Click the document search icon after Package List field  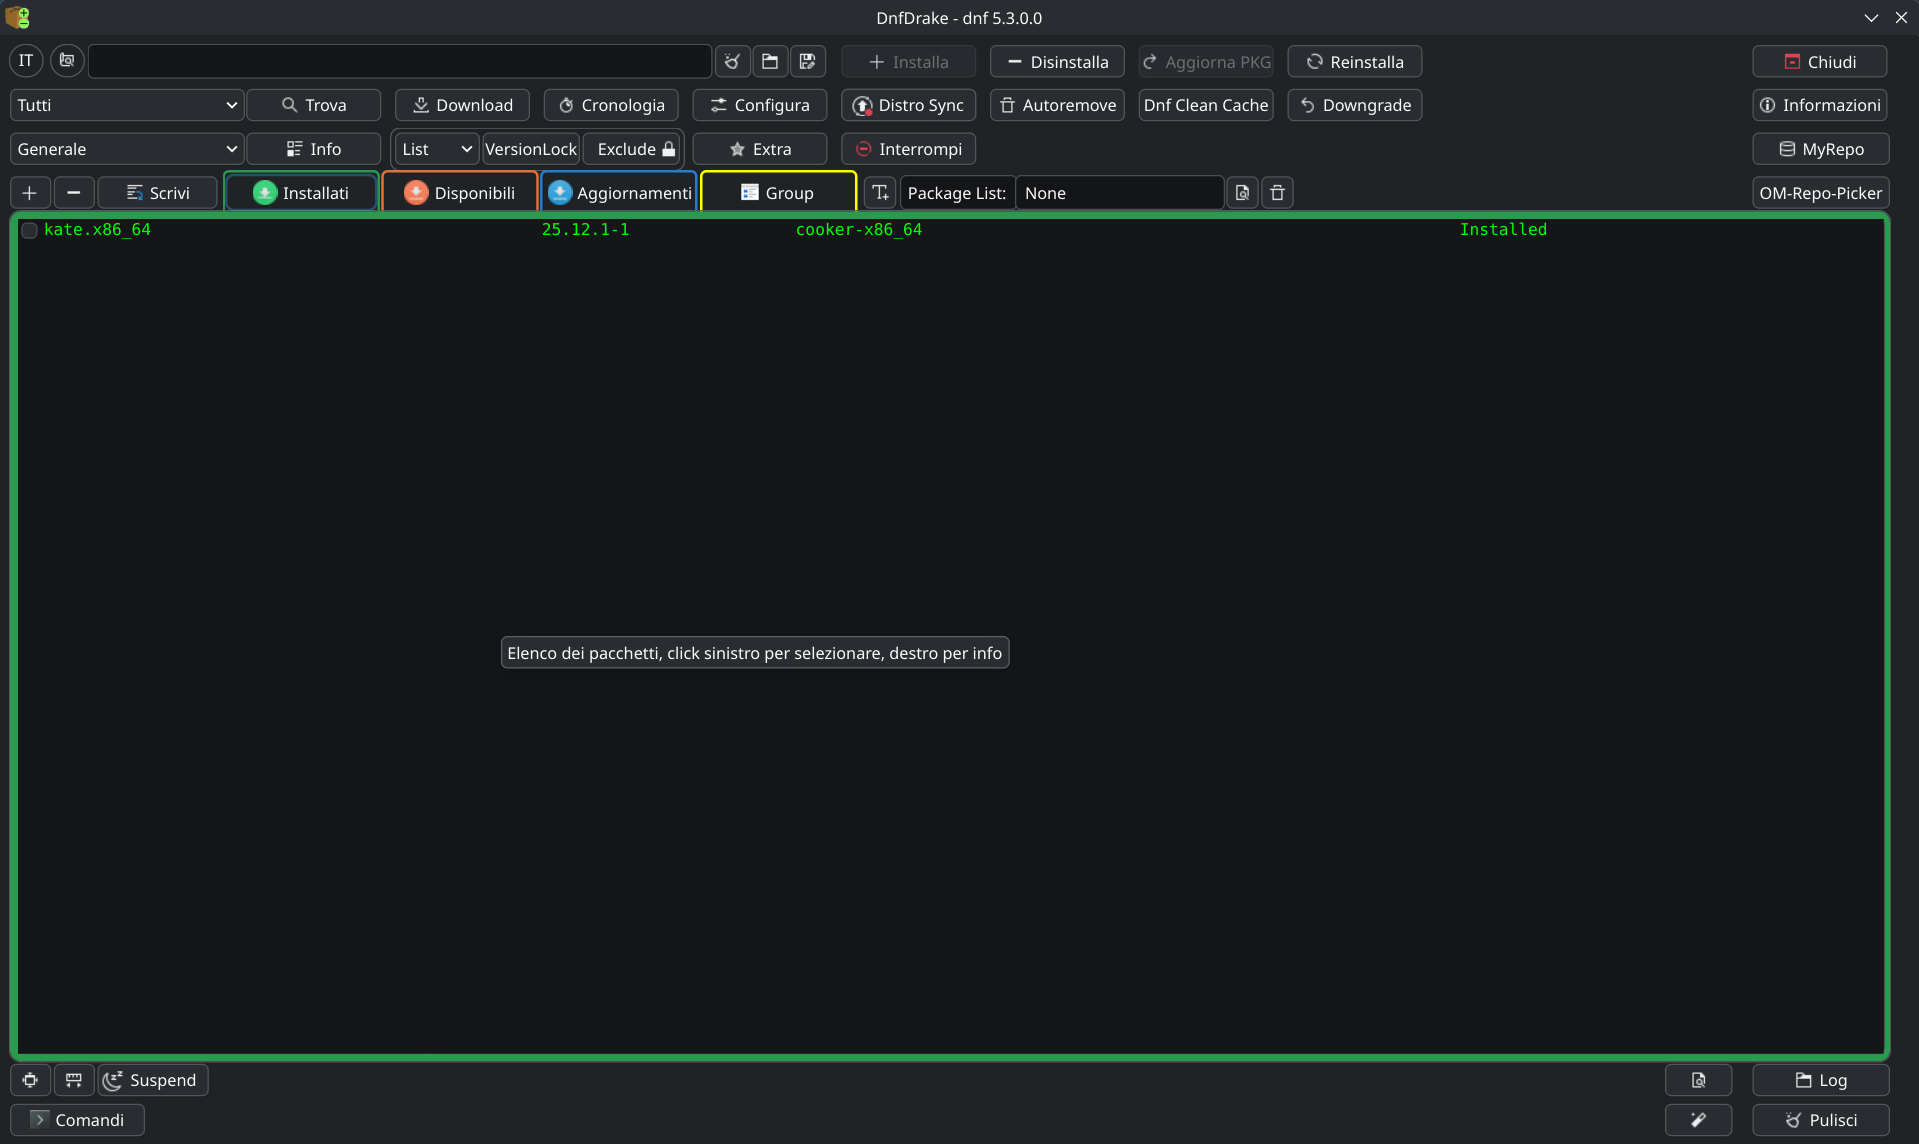click(x=1242, y=193)
